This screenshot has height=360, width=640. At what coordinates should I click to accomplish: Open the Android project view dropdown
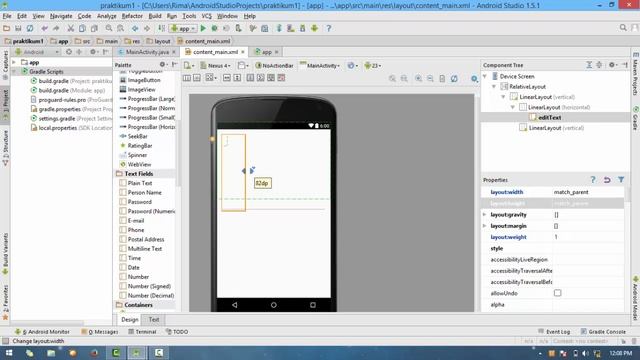pos(37,52)
